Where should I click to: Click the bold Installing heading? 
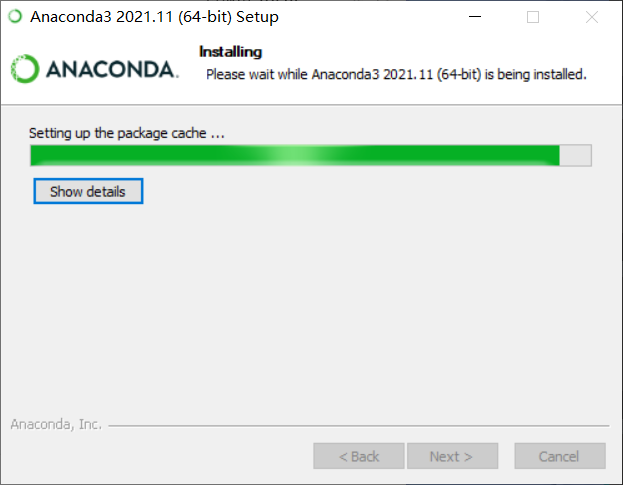(x=230, y=52)
